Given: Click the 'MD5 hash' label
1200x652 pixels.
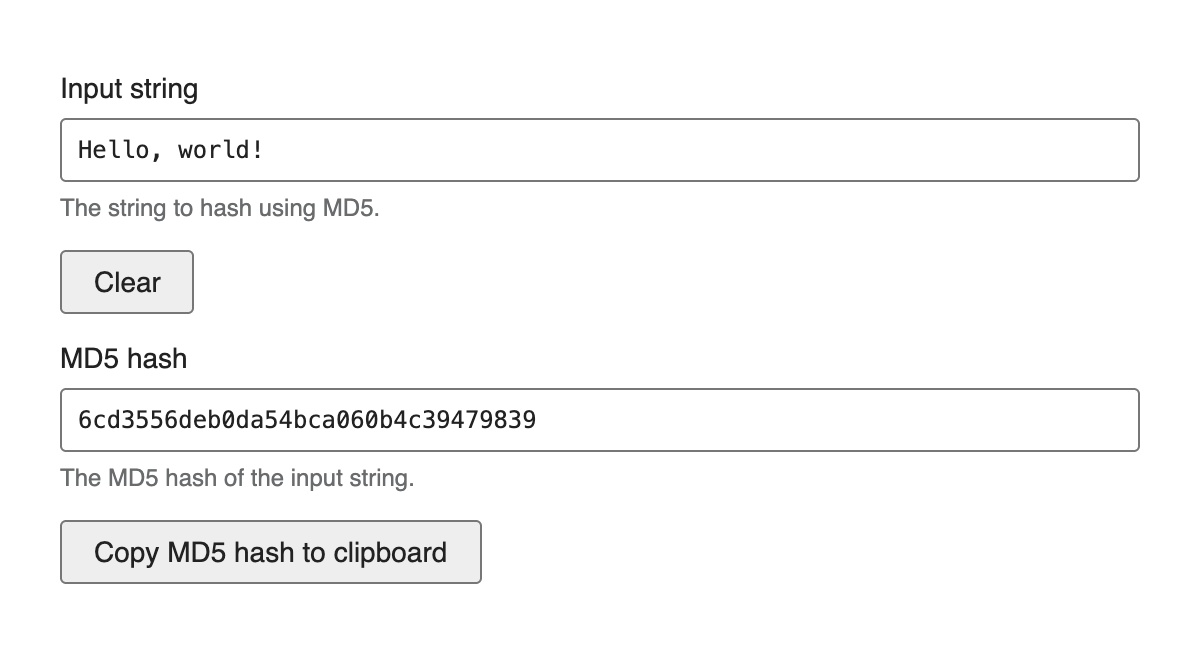Looking at the screenshot, I should (124, 358).
